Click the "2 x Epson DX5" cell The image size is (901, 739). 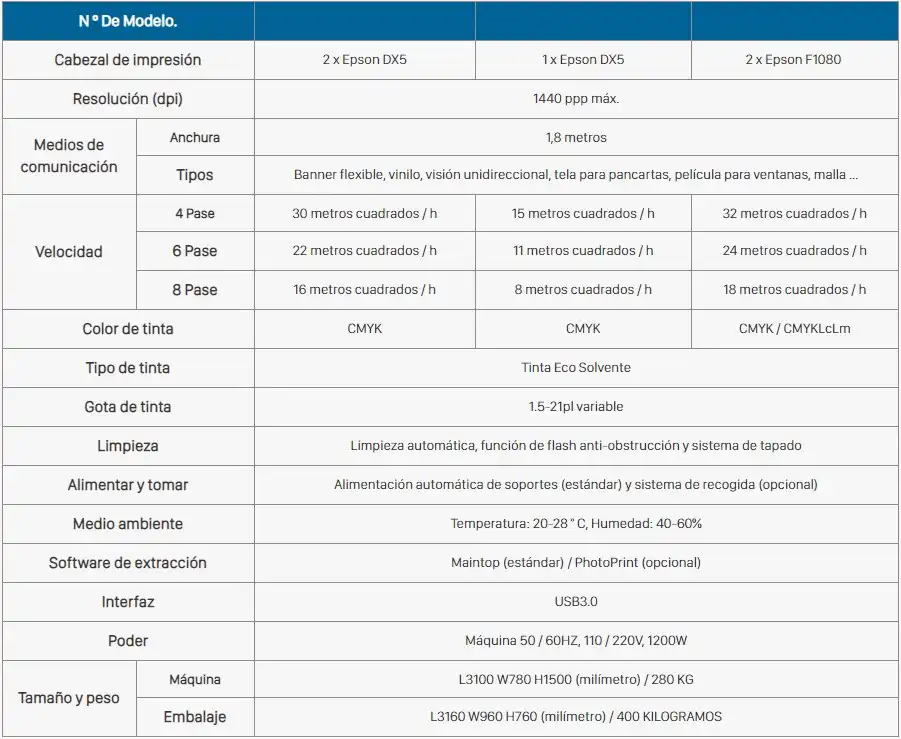pos(364,60)
